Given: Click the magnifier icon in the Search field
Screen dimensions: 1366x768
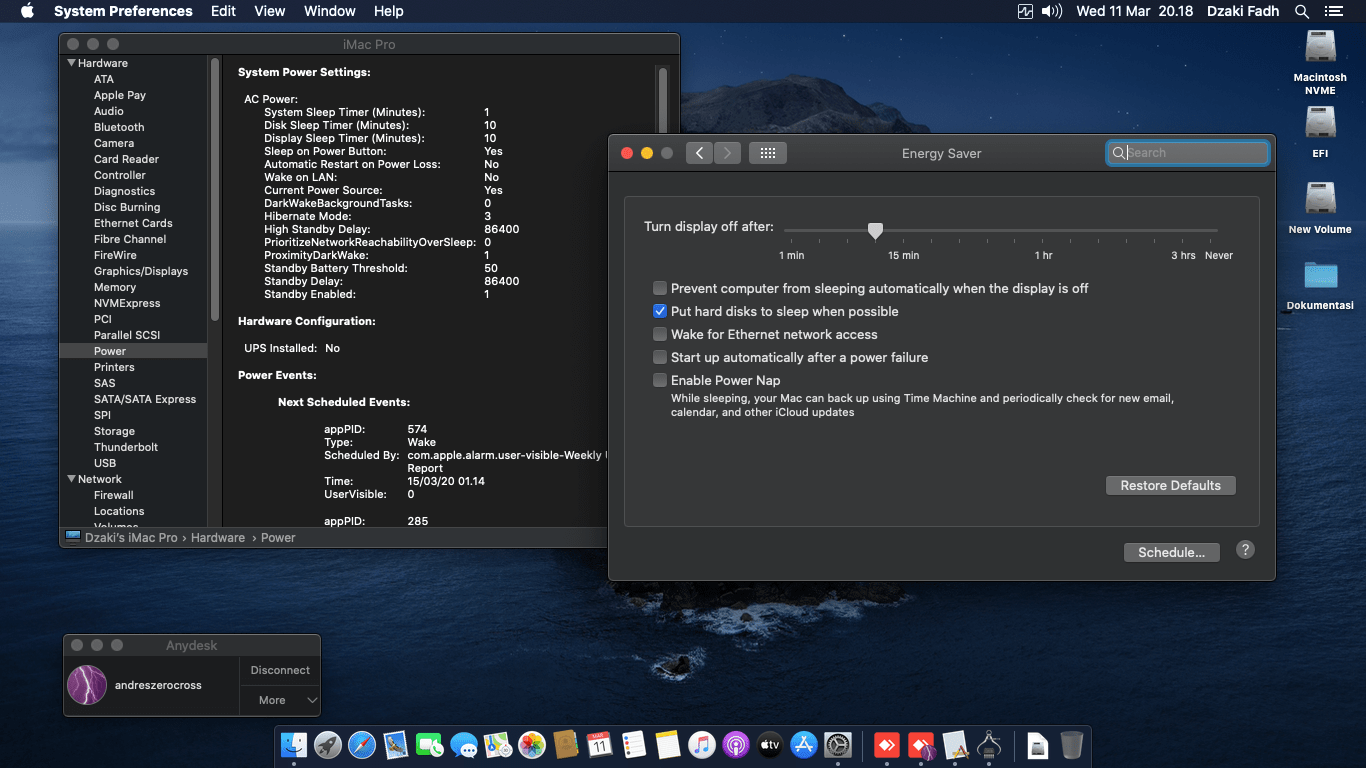Looking at the screenshot, I should [1119, 152].
